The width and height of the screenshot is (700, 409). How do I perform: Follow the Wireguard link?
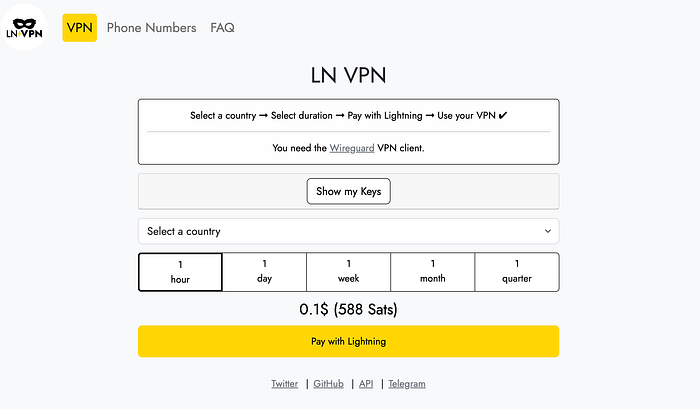pos(352,148)
